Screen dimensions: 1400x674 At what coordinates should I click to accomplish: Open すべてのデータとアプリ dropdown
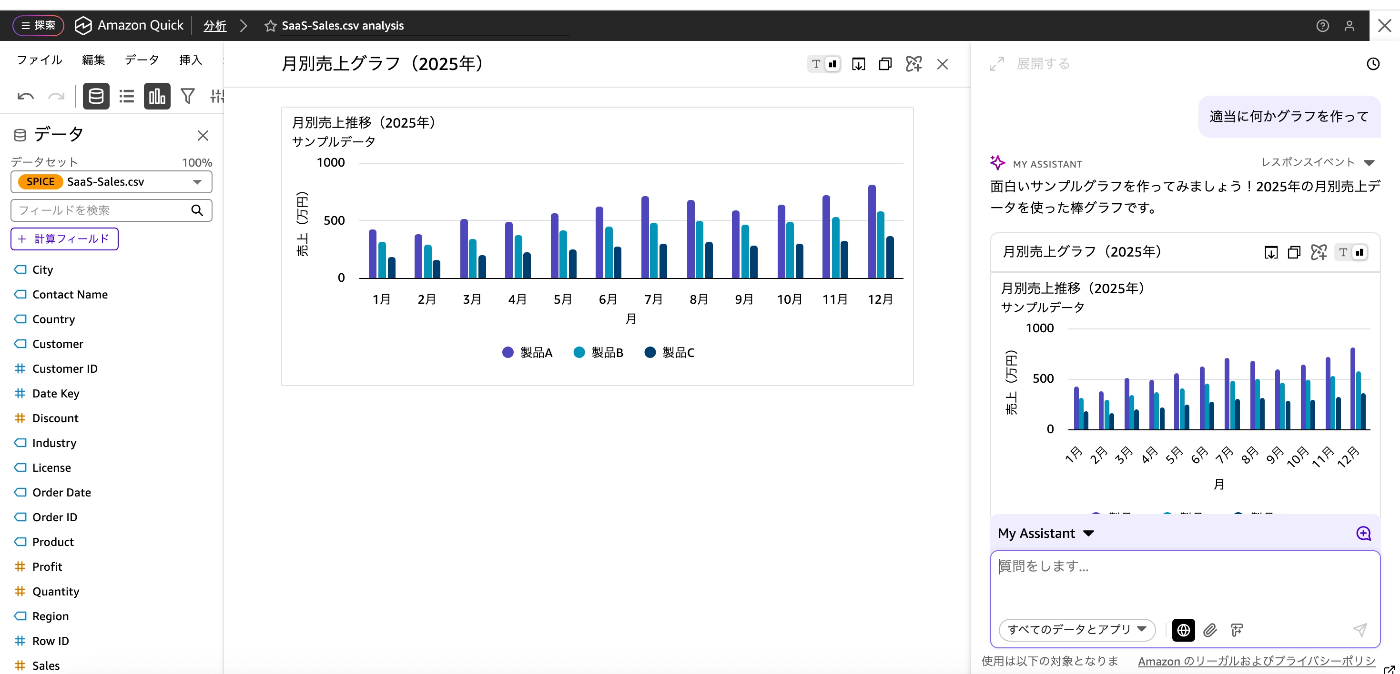coord(1077,630)
